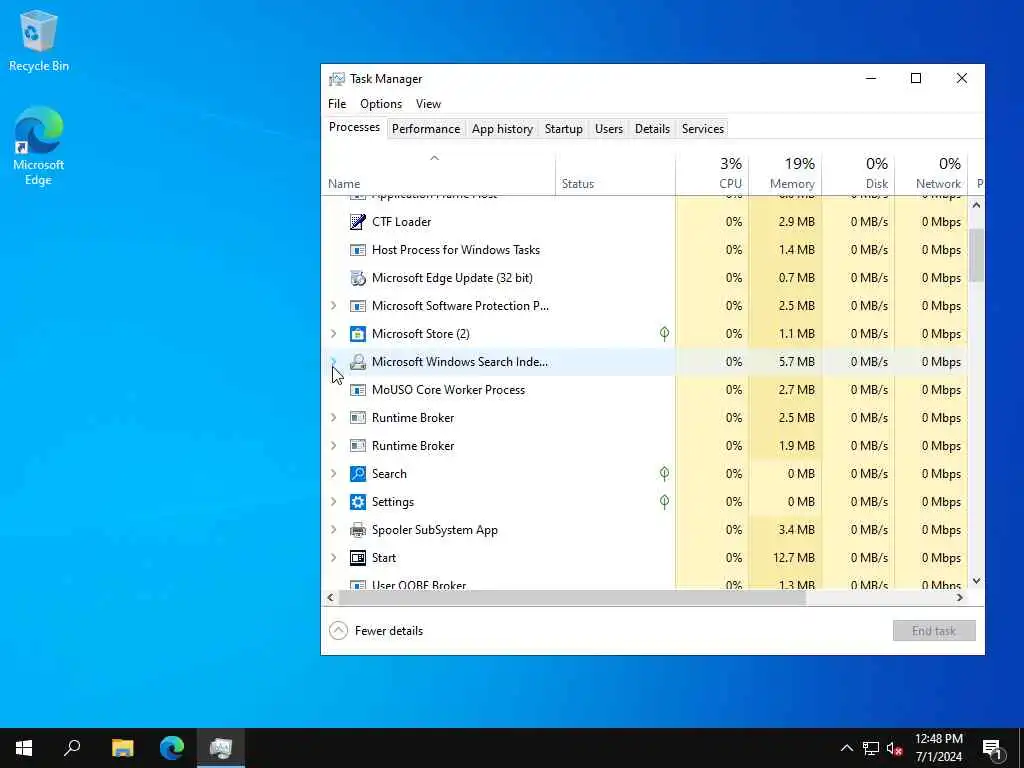Open File Explorer from the taskbar
This screenshot has height=768, width=1024.
coord(122,748)
